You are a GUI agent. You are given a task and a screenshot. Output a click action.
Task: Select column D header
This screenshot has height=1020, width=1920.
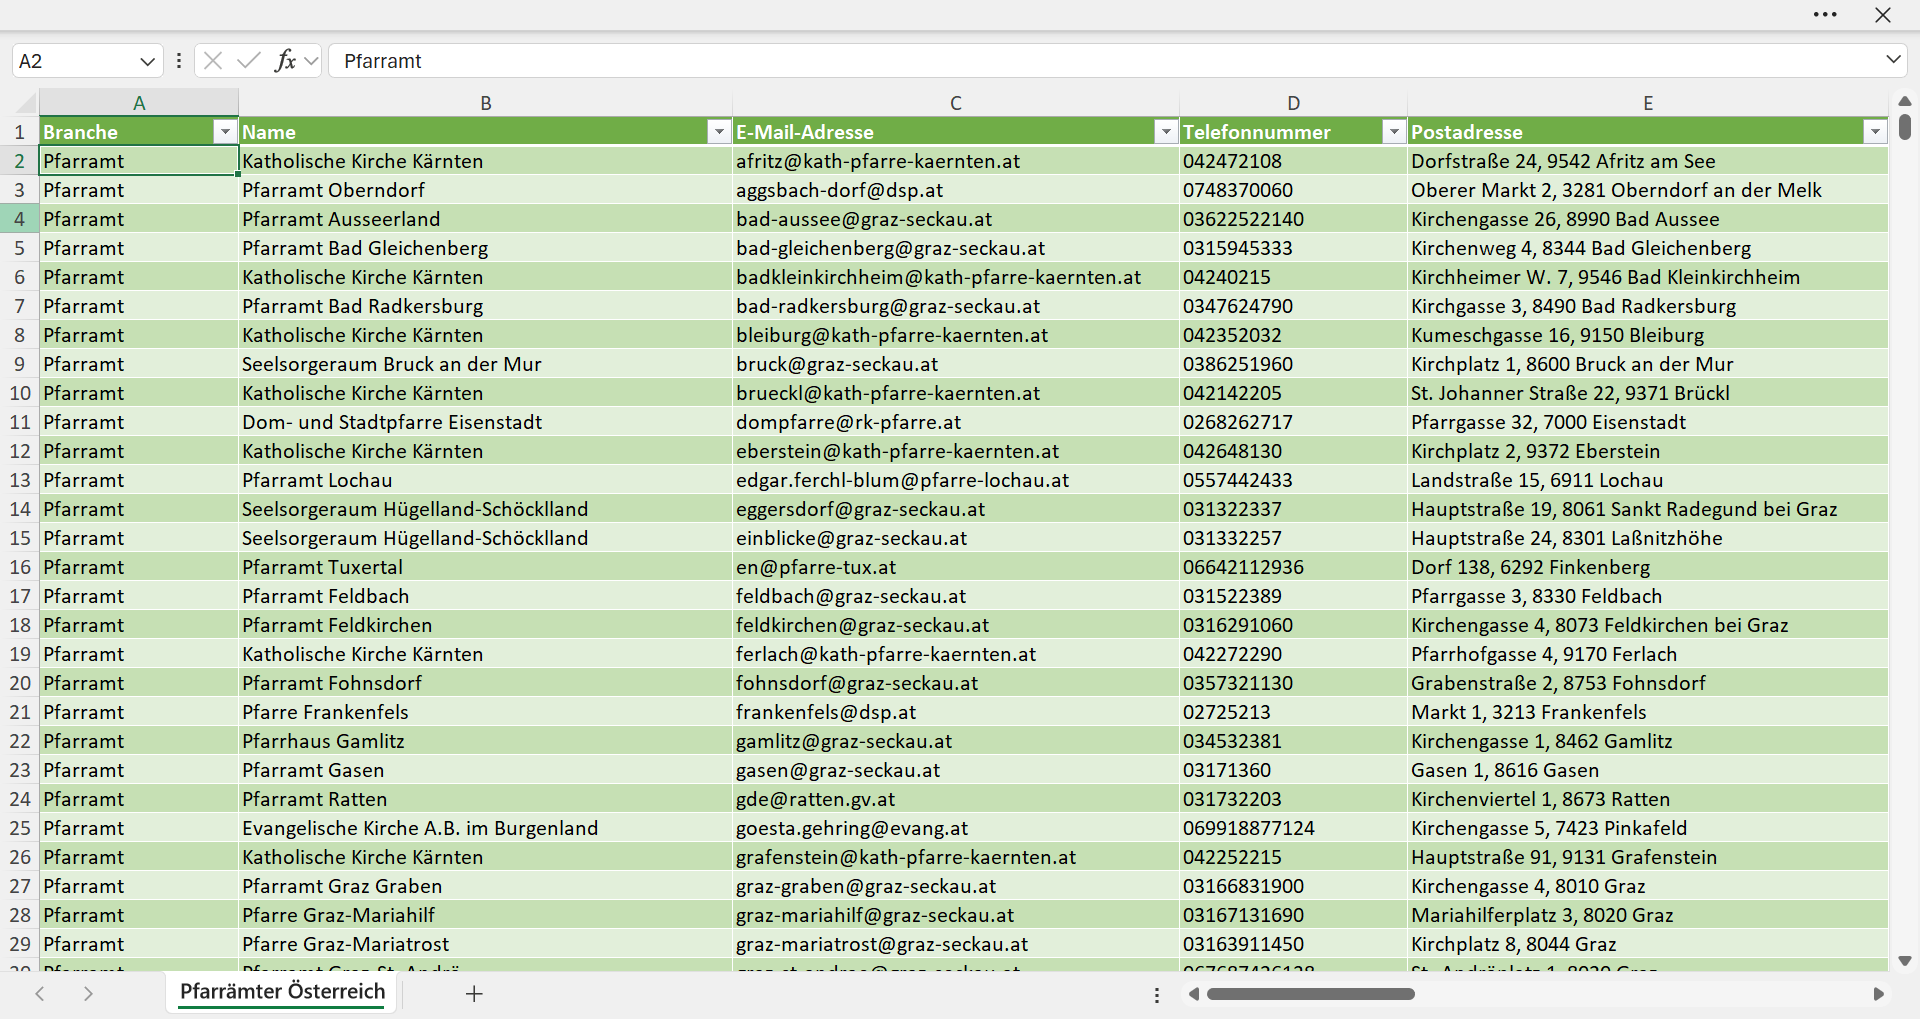pyautogui.click(x=1294, y=103)
